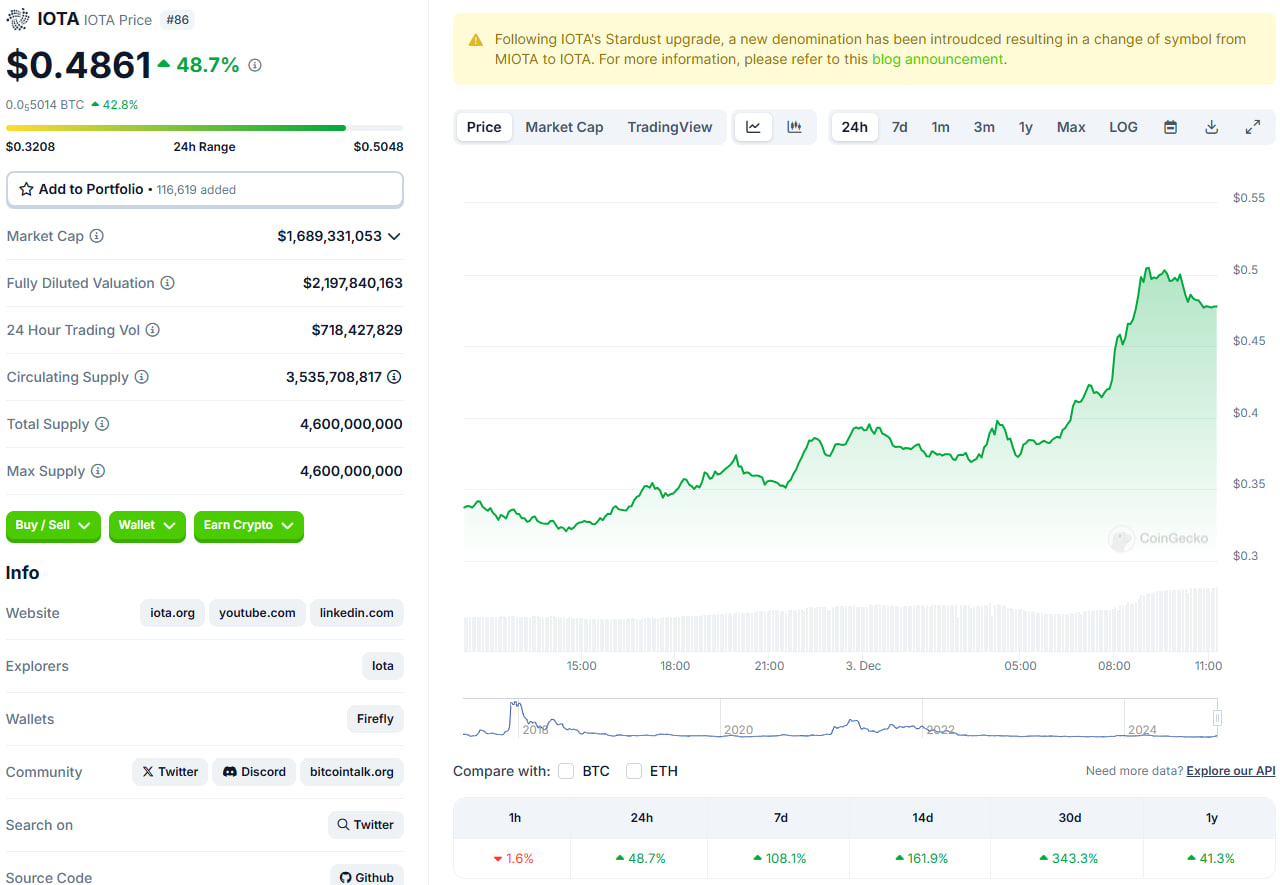Click the 1y change value 41.3%

[x=1211, y=858]
